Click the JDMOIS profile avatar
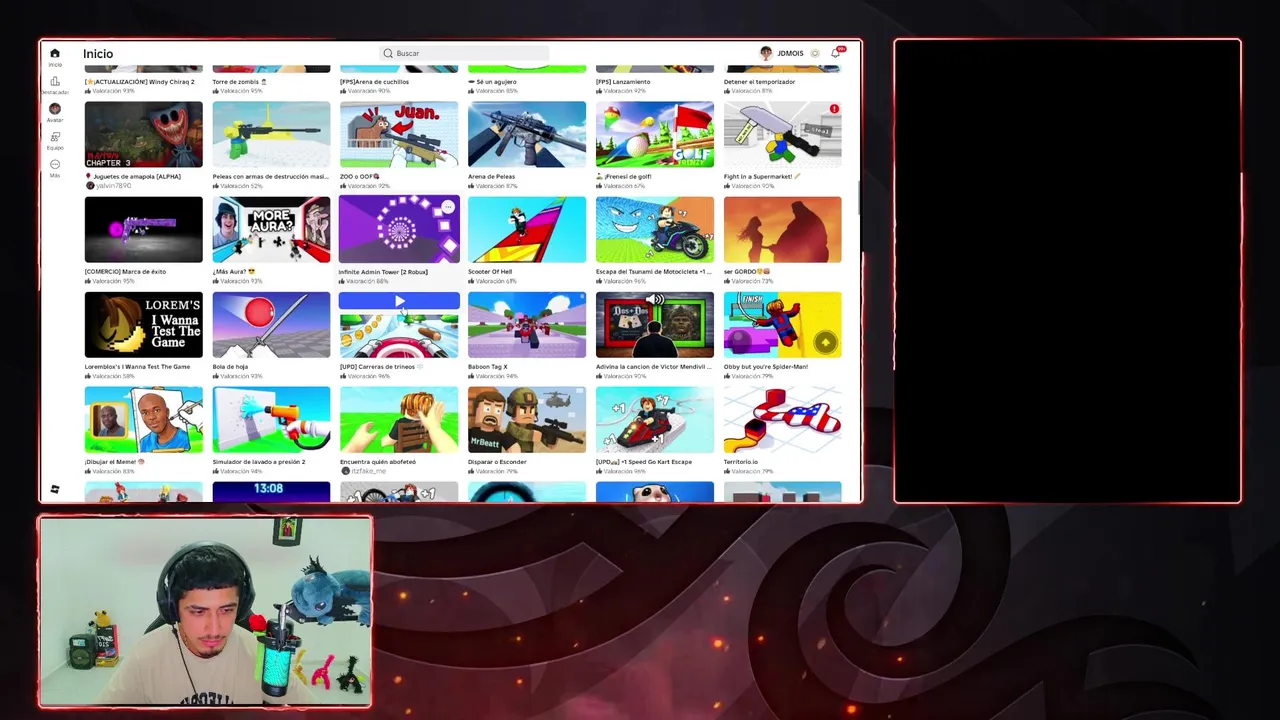The image size is (1280, 720). pyautogui.click(x=766, y=53)
